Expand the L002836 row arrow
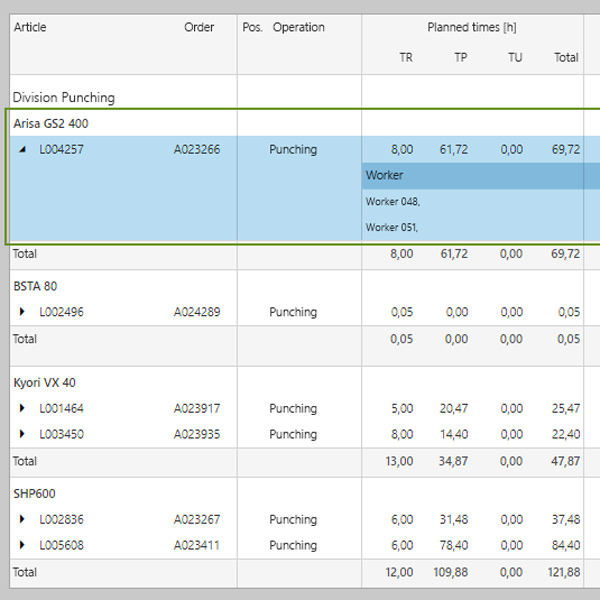 pos(23,519)
